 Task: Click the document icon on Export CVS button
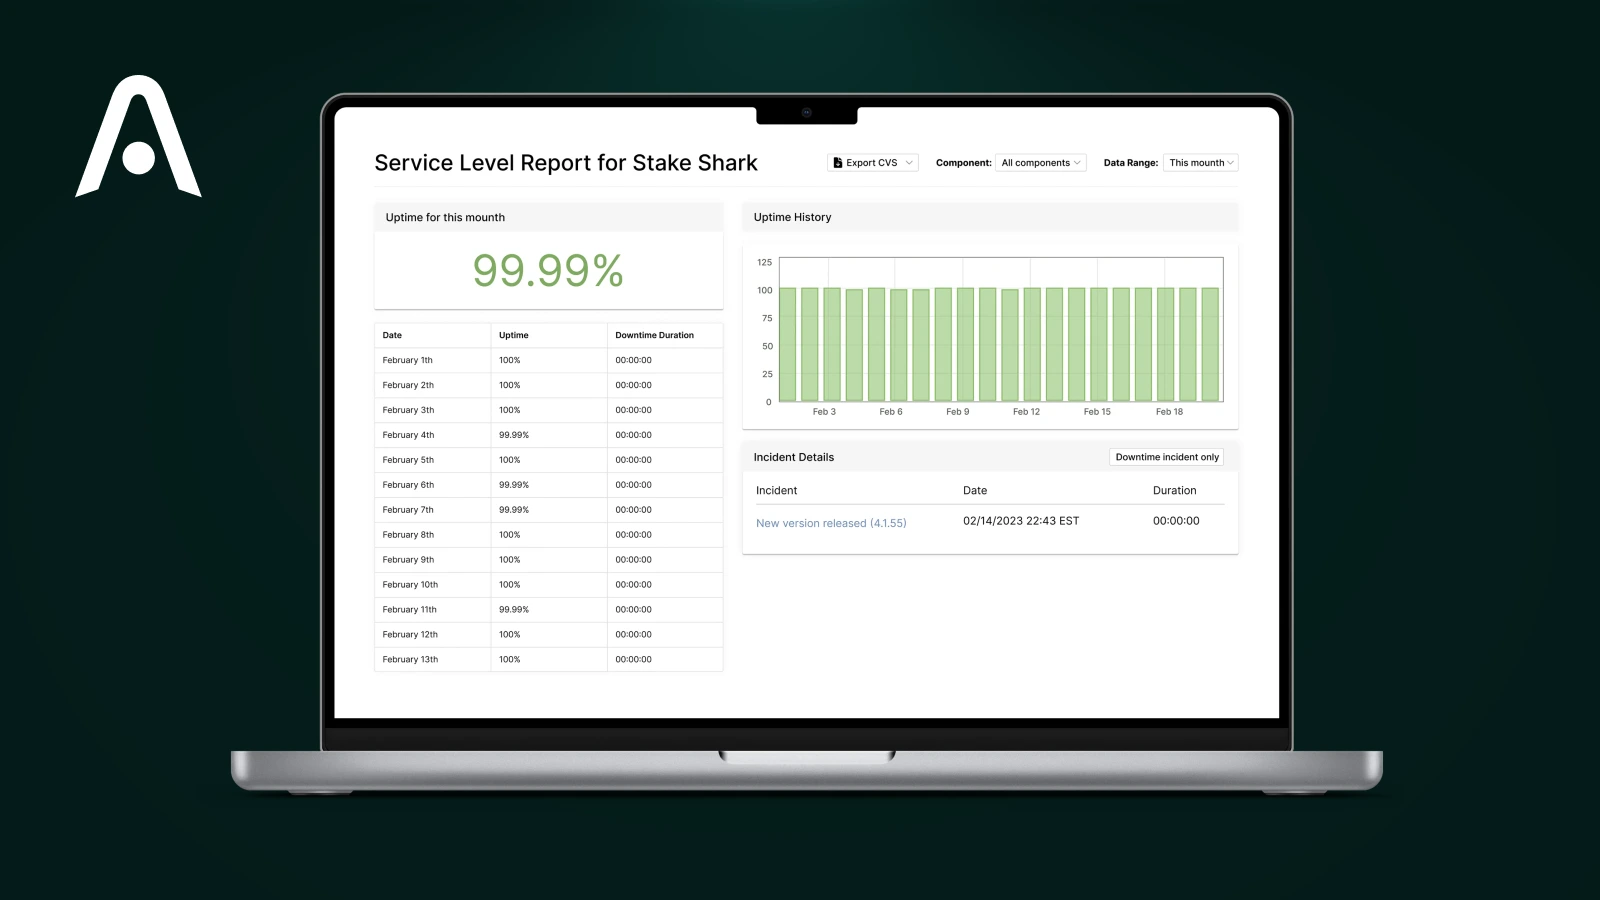tap(838, 162)
